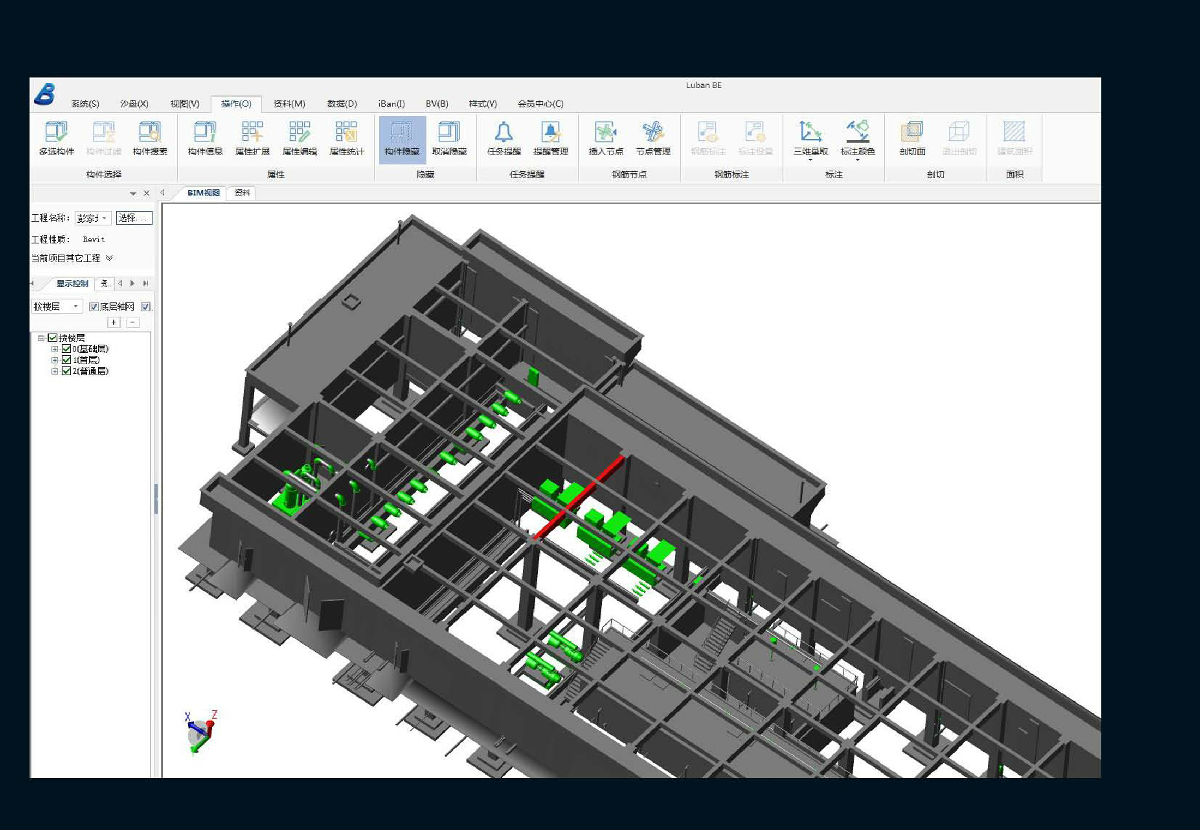Screen dimensions: 1200x830
Task: Toggle the 底层轴网 checkbox
Action: coord(95,306)
